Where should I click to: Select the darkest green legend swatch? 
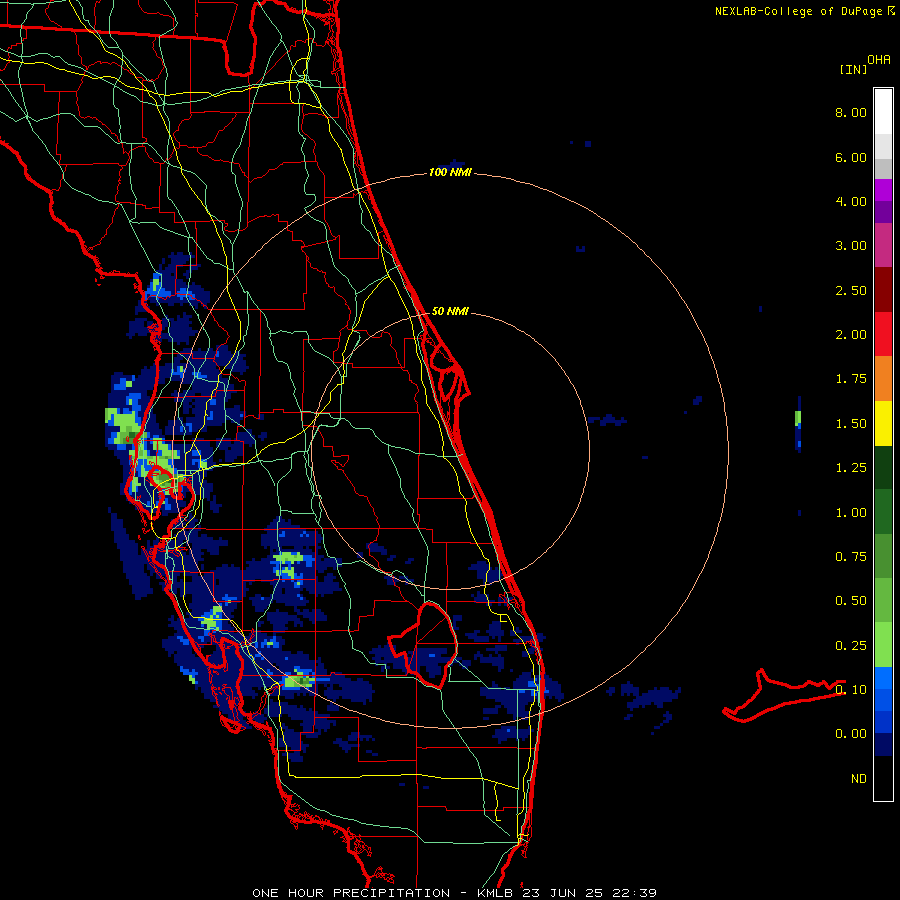883,467
